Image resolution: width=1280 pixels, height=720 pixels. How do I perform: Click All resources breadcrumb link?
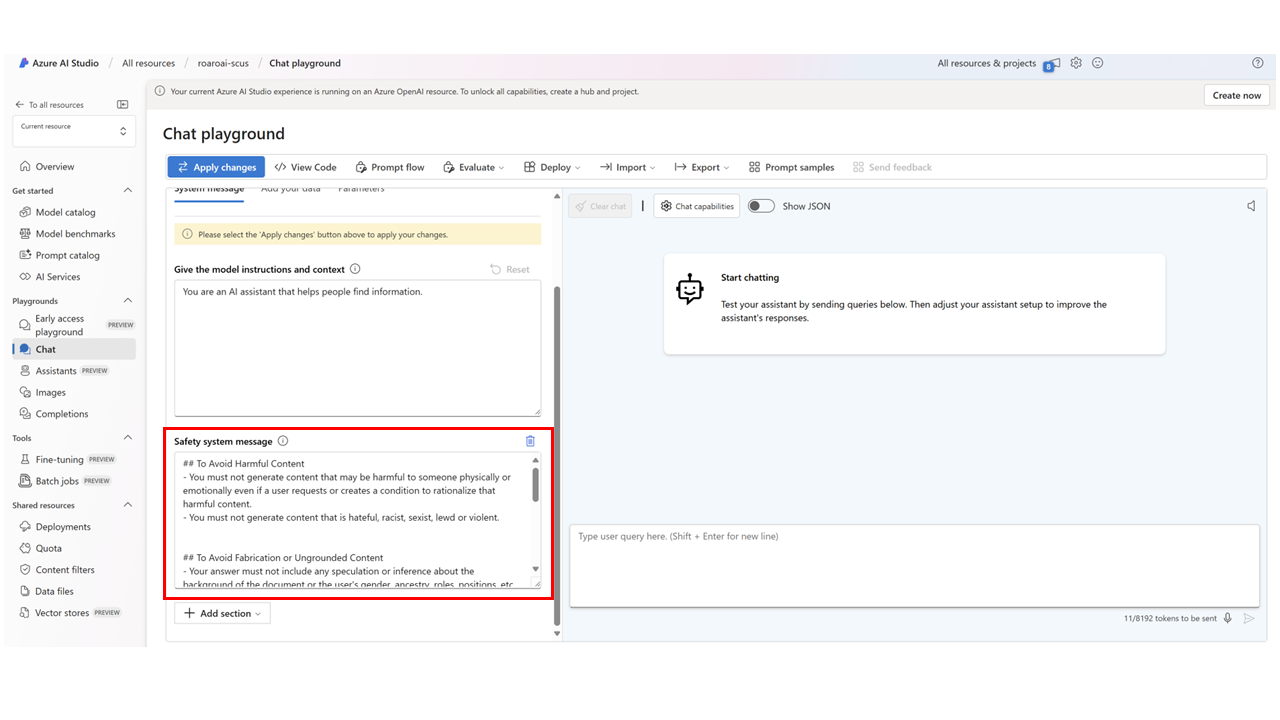pos(148,63)
